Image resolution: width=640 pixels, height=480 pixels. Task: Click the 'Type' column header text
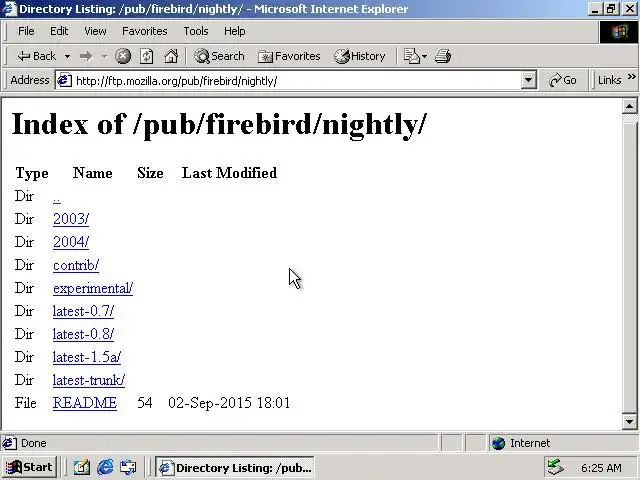click(32, 173)
